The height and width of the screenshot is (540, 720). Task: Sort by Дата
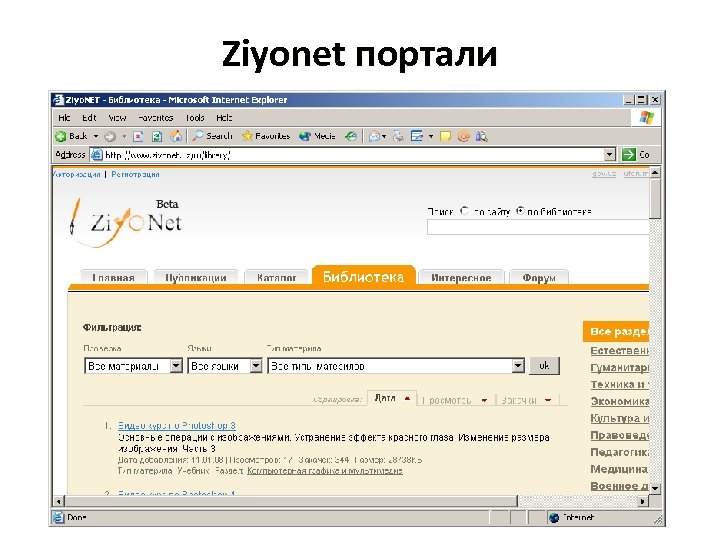(392, 398)
